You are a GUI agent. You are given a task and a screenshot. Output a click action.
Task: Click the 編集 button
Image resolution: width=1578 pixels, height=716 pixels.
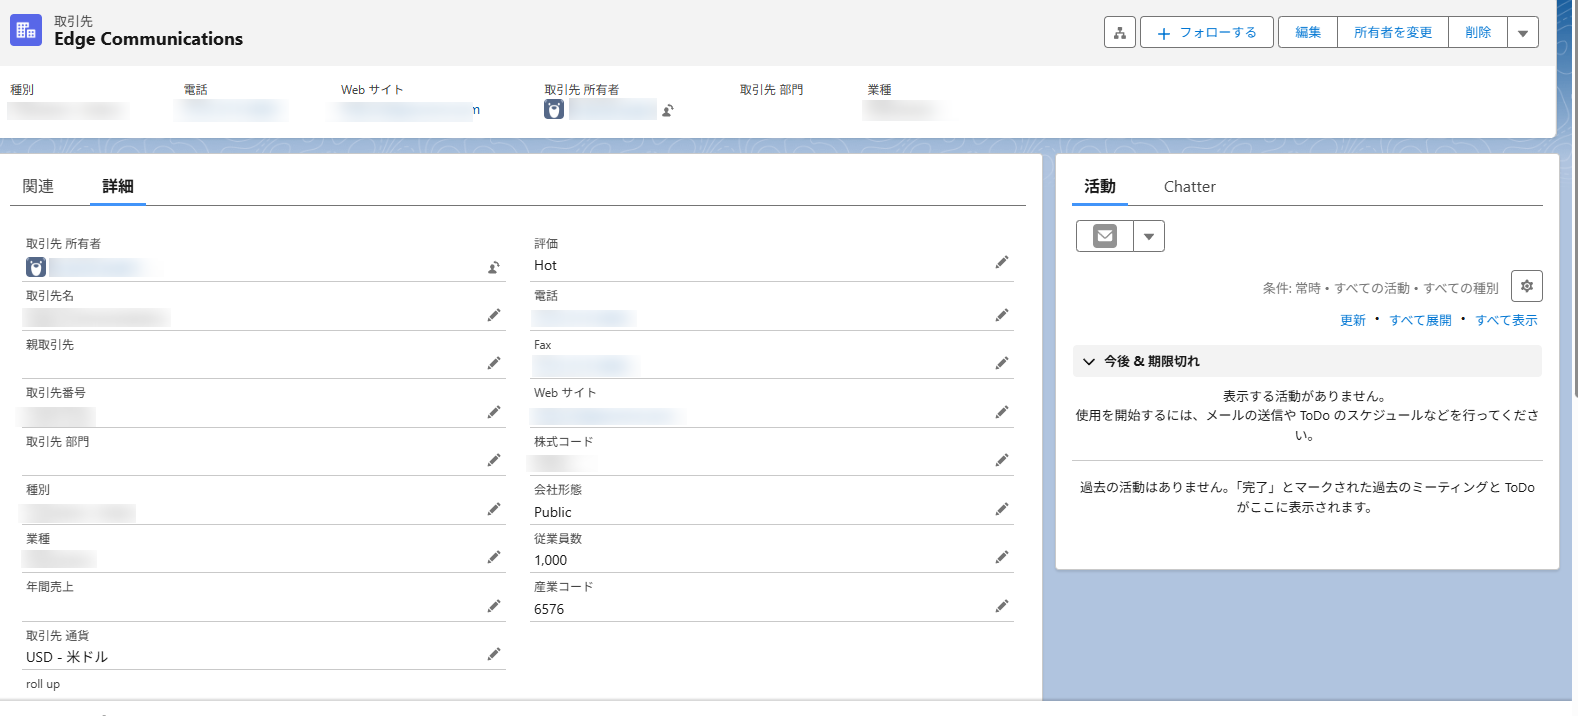[x=1308, y=32]
